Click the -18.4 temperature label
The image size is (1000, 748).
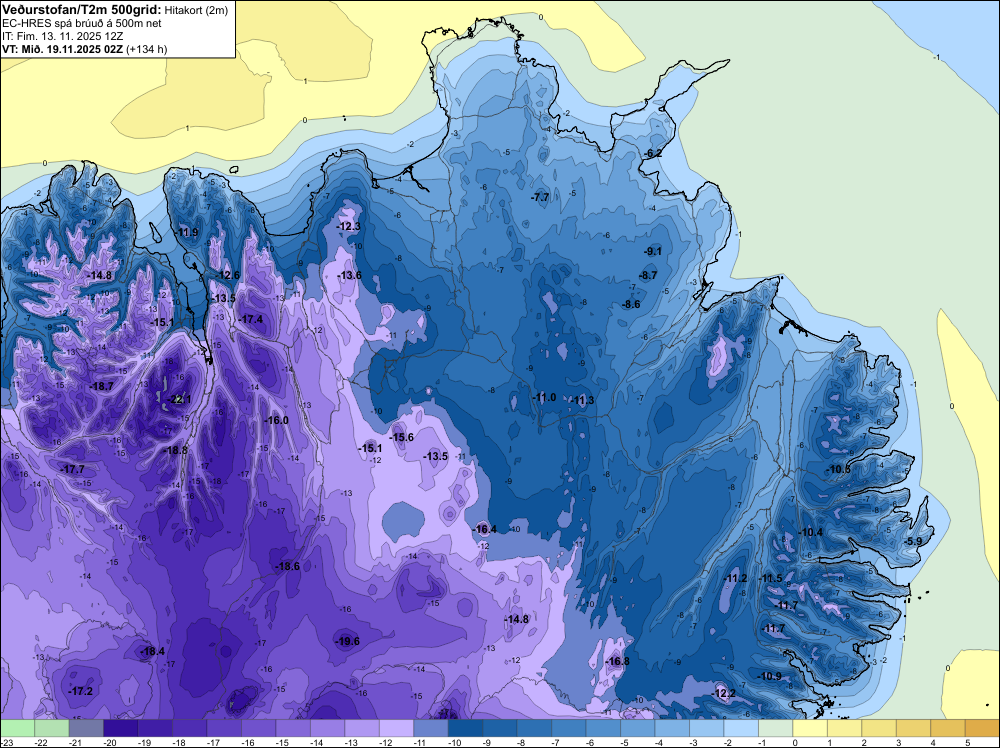point(152,651)
